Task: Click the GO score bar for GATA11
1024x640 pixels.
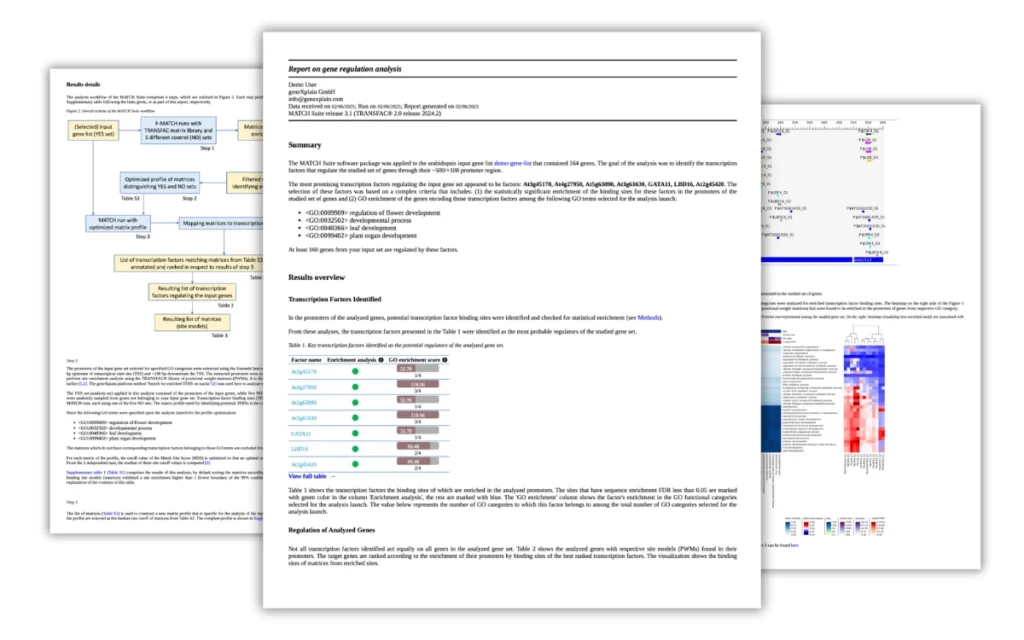Action: click(x=418, y=430)
